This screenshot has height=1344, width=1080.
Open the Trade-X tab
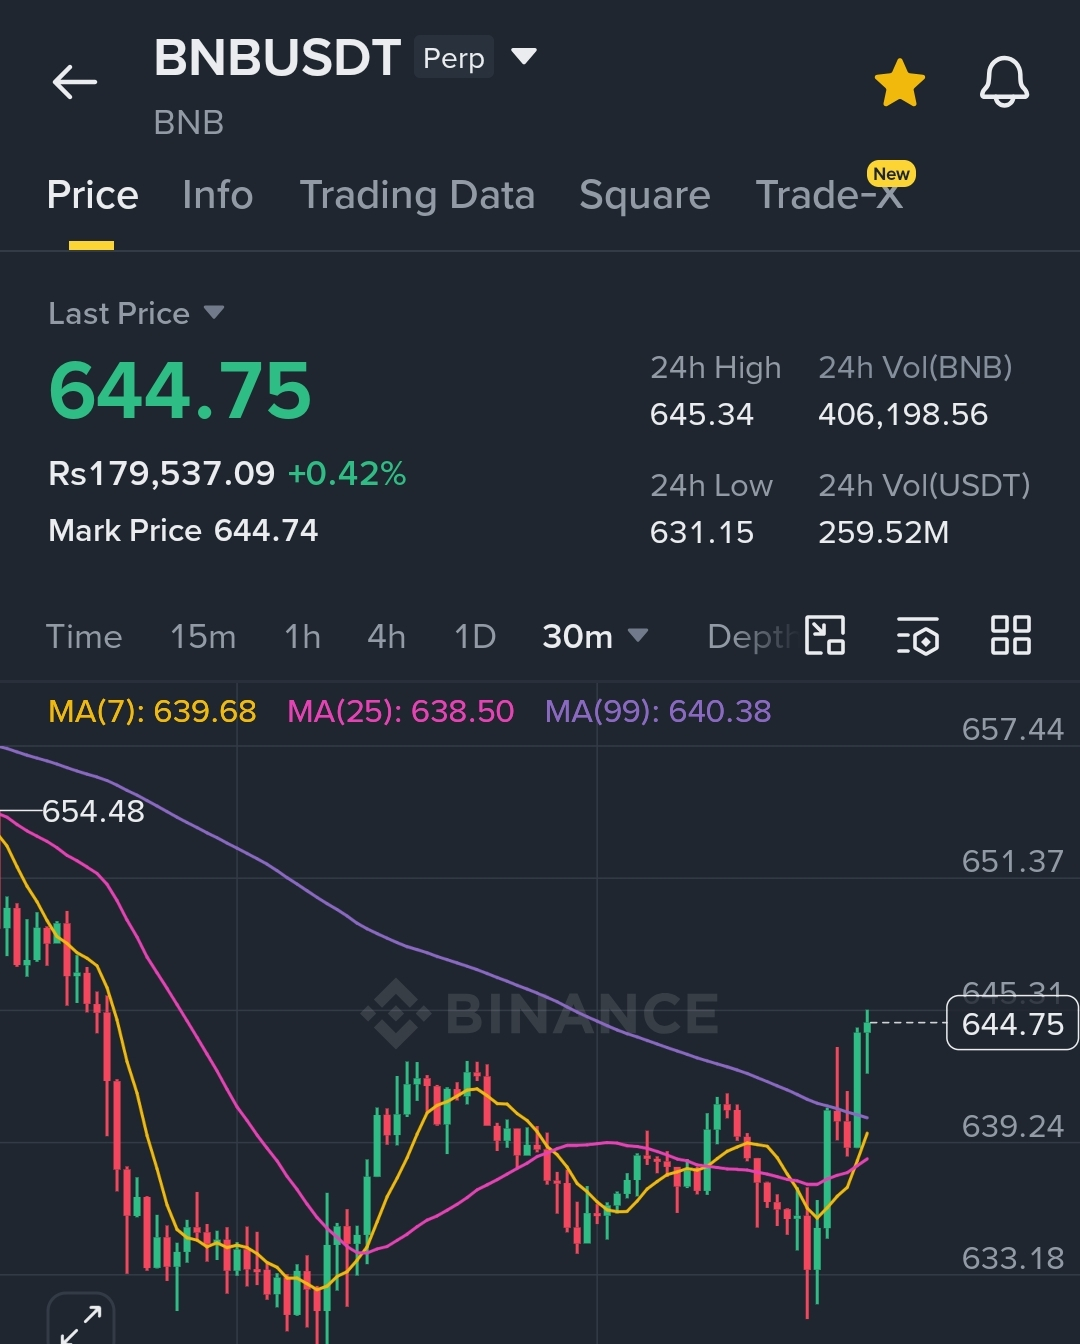tap(829, 195)
